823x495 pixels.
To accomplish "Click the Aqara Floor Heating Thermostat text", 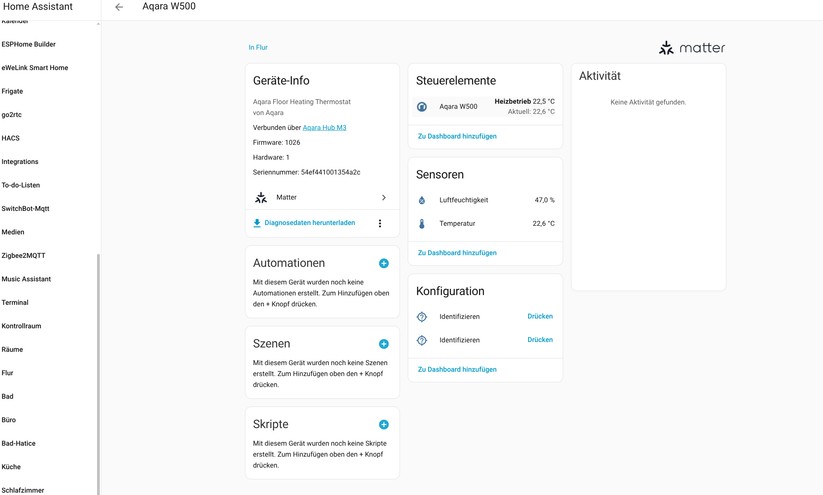I will (x=302, y=102).
